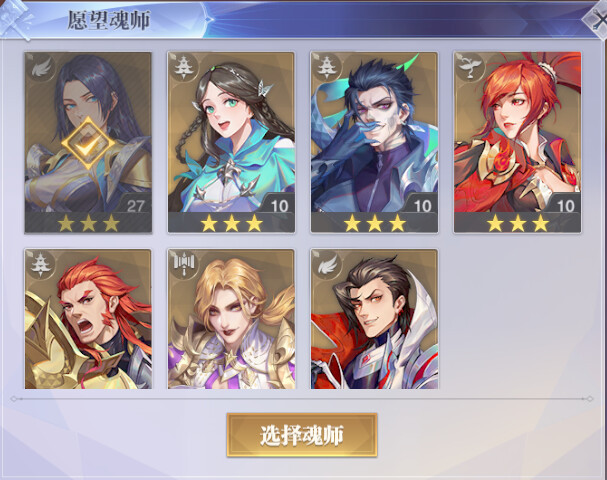Viewport: 607px width, 480px height.
Task: Select the blue-haired man with mustache
Action: (x=374, y=142)
